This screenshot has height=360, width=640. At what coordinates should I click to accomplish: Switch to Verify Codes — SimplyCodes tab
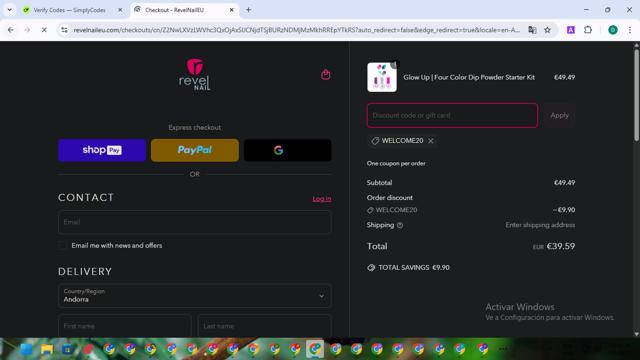pyautogui.click(x=72, y=10)
